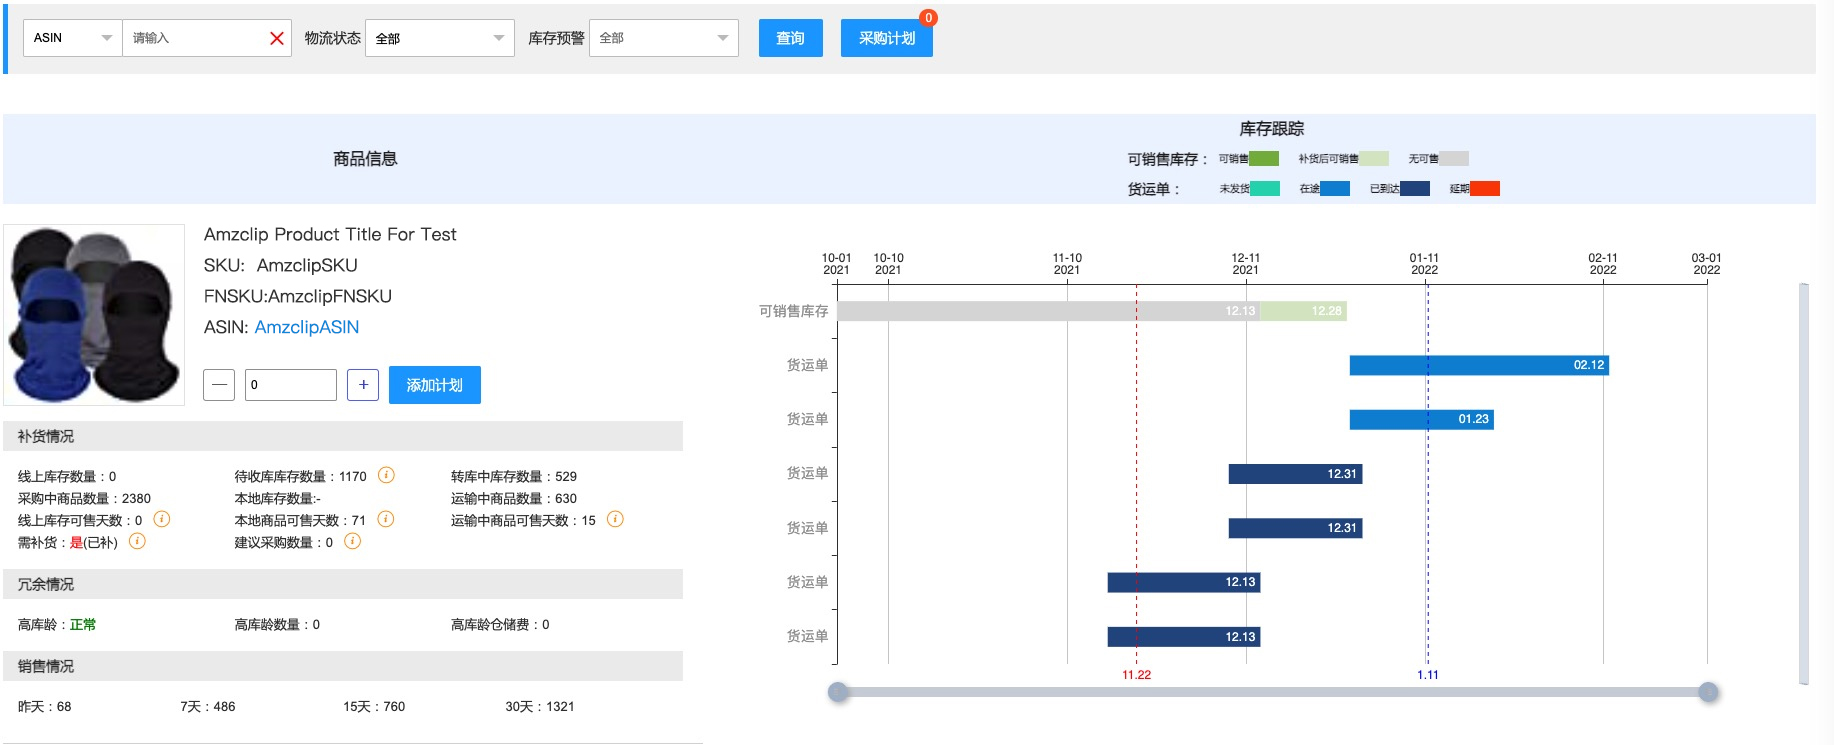Open the 采购计划 purchase plan
The height and width of the screenshot is (745, 1834).
click(886, 38)
